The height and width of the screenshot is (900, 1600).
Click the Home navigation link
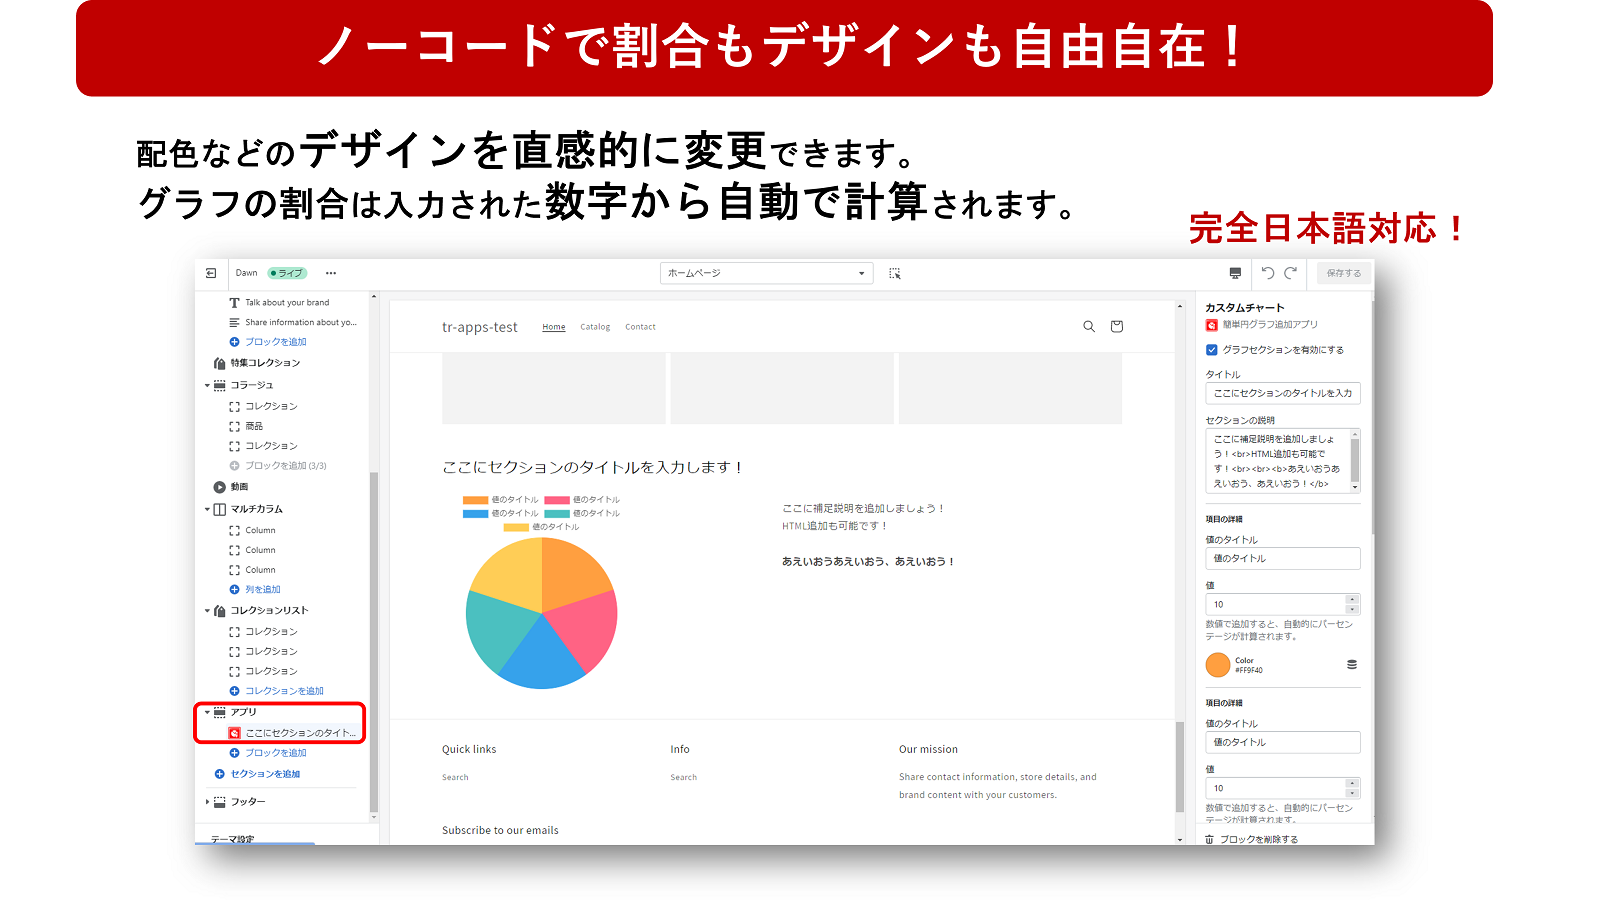[554, 327]
